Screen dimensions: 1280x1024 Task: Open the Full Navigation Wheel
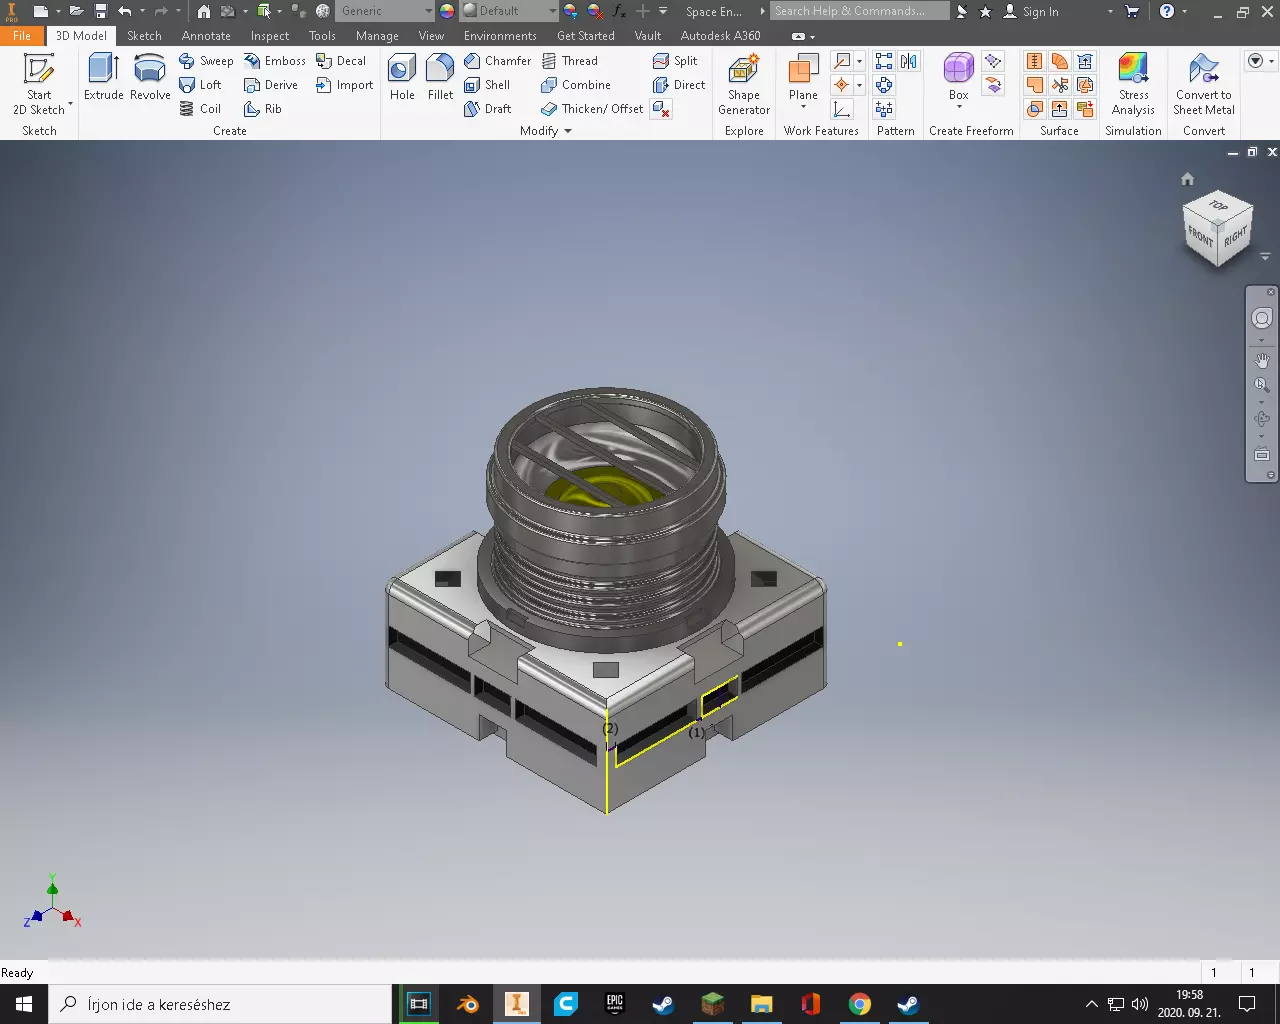(x=1262, y=318)
